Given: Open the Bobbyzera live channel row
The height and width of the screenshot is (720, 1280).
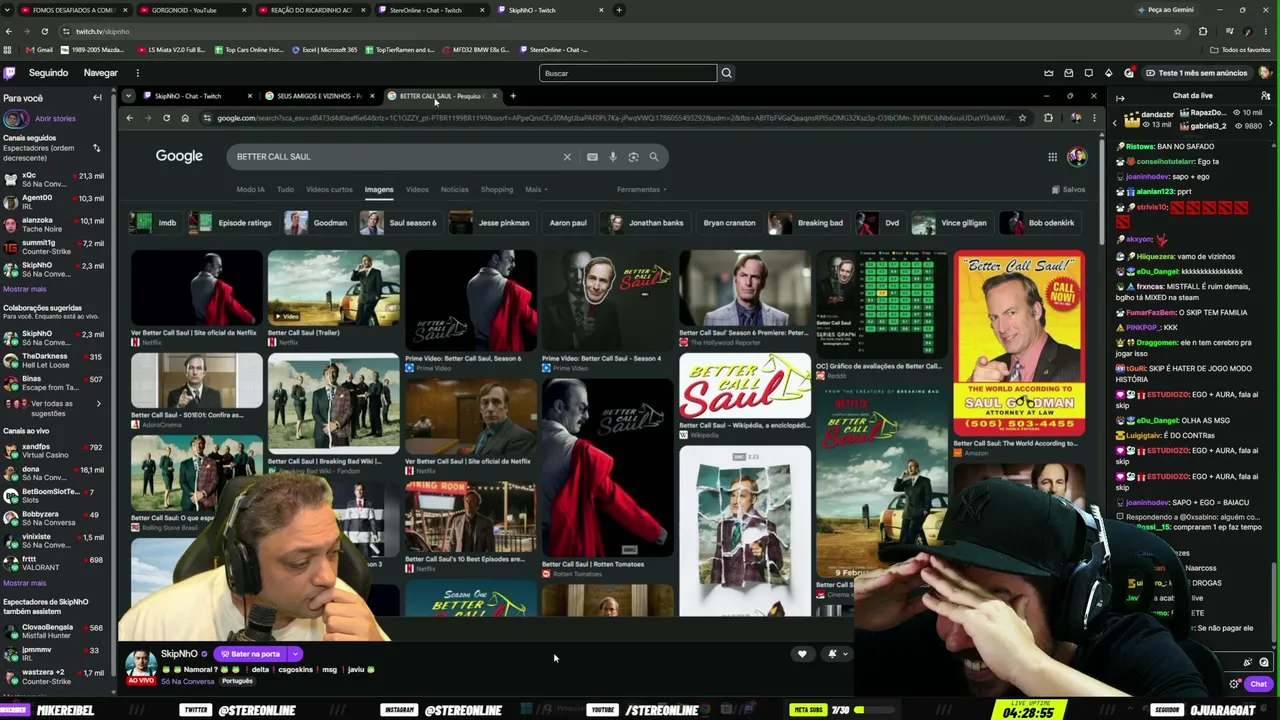Looking at the screenshot, I should coord(56,519).
